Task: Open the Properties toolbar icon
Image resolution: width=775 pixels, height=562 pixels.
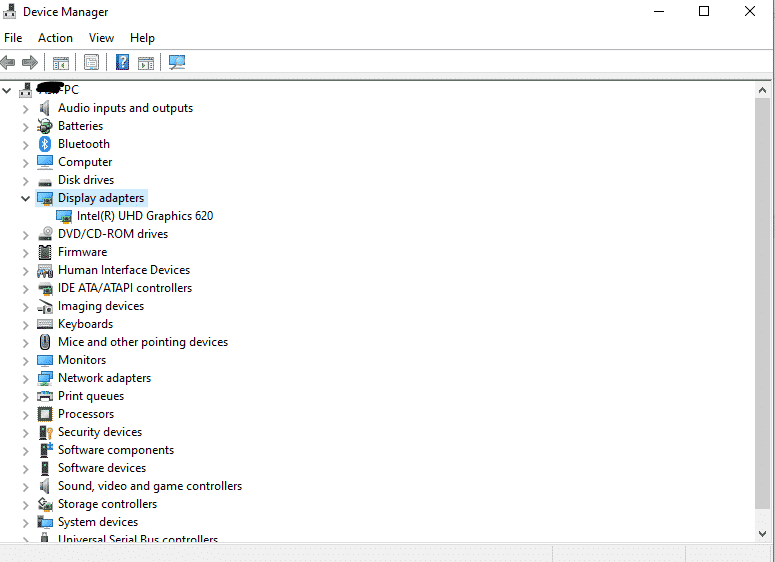Action: 91,62
